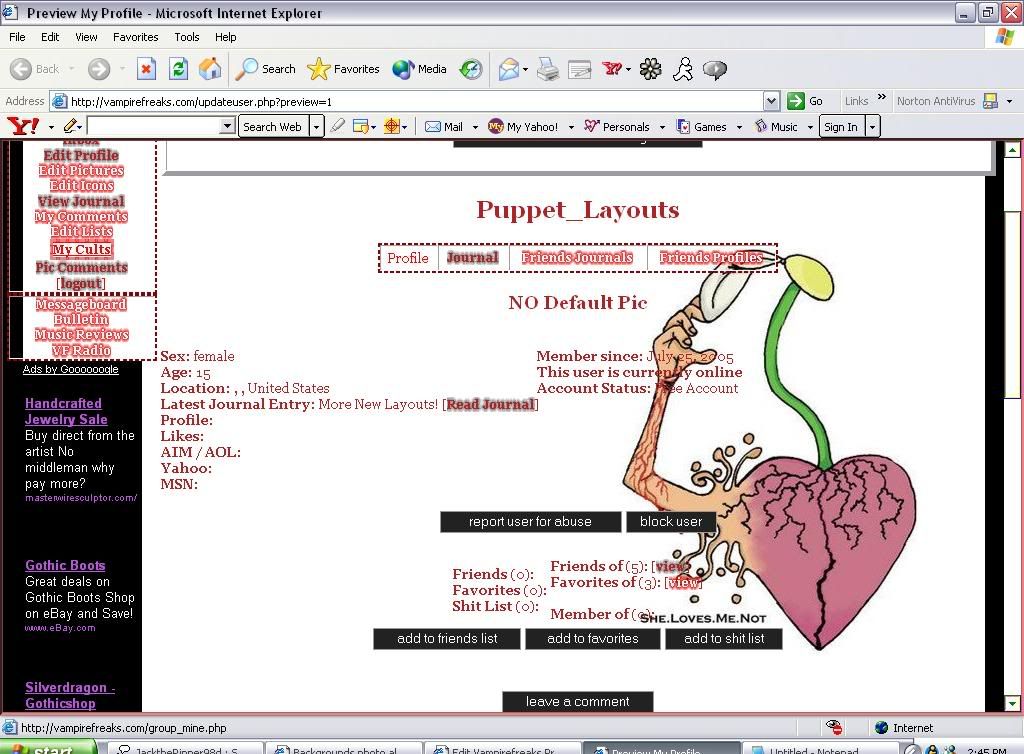
Task: Click the Stop loading icon
Action: [x=146, y=69]
